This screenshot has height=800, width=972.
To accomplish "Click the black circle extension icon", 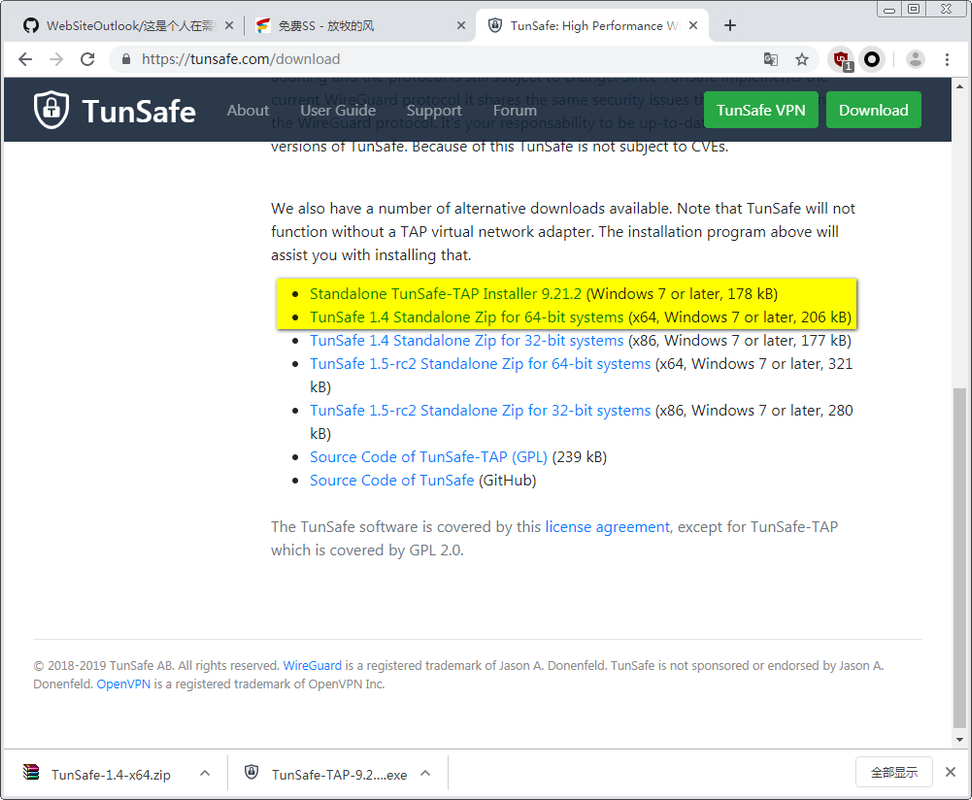I will (x=872, y=59).
